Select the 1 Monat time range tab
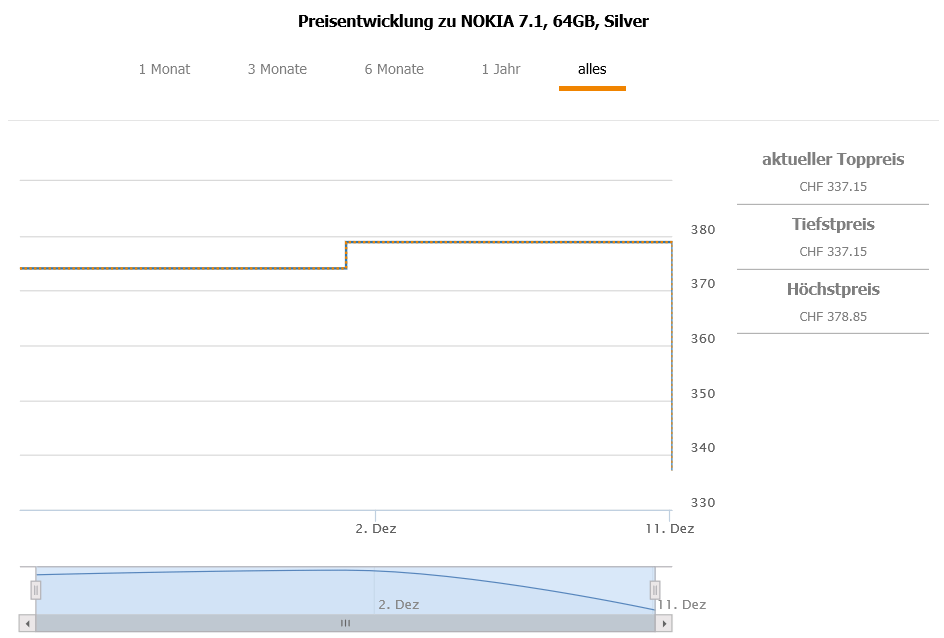The image size is (944, 638). (164, 69)
